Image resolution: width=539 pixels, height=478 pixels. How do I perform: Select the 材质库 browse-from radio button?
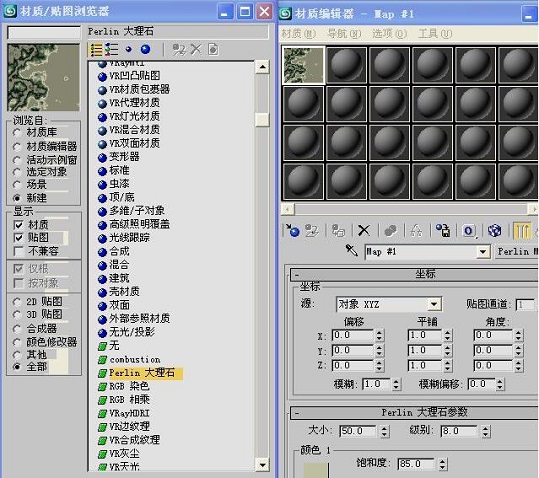pyautogui.click(x=16, y=132)
